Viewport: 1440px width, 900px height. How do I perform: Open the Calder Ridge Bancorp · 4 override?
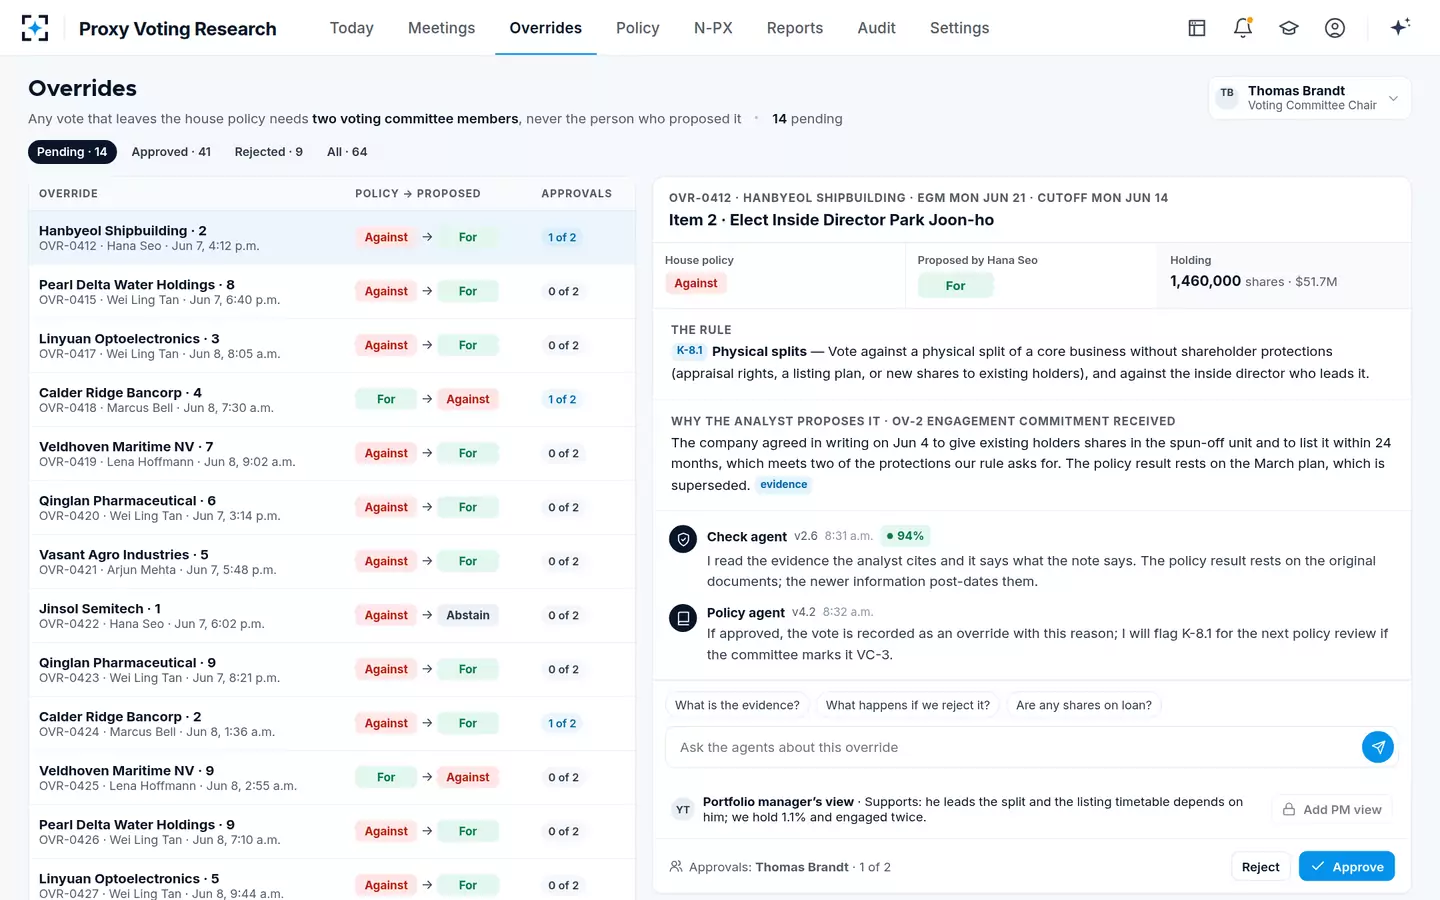point(332,400)
